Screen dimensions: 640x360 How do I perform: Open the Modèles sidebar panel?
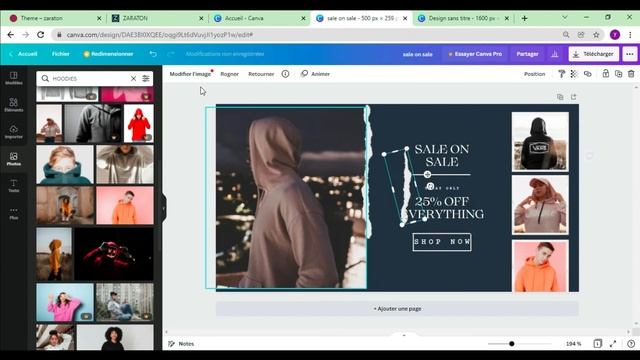(x=13, y=78)
